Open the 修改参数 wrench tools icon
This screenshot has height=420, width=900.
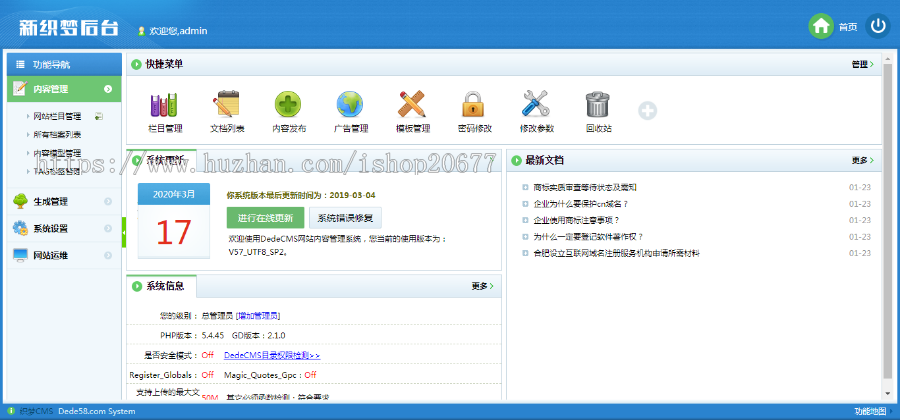click(x=536, y=104)
